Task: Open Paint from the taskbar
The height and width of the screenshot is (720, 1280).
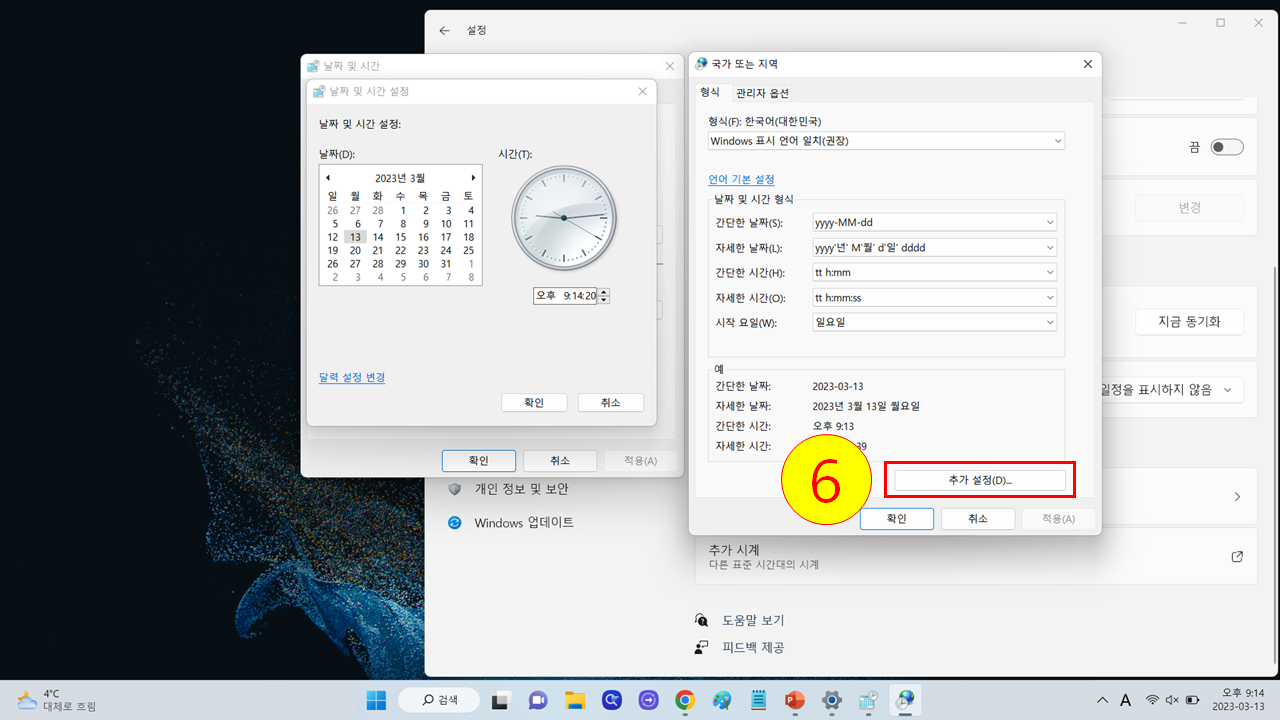Action: coord(721,700)
